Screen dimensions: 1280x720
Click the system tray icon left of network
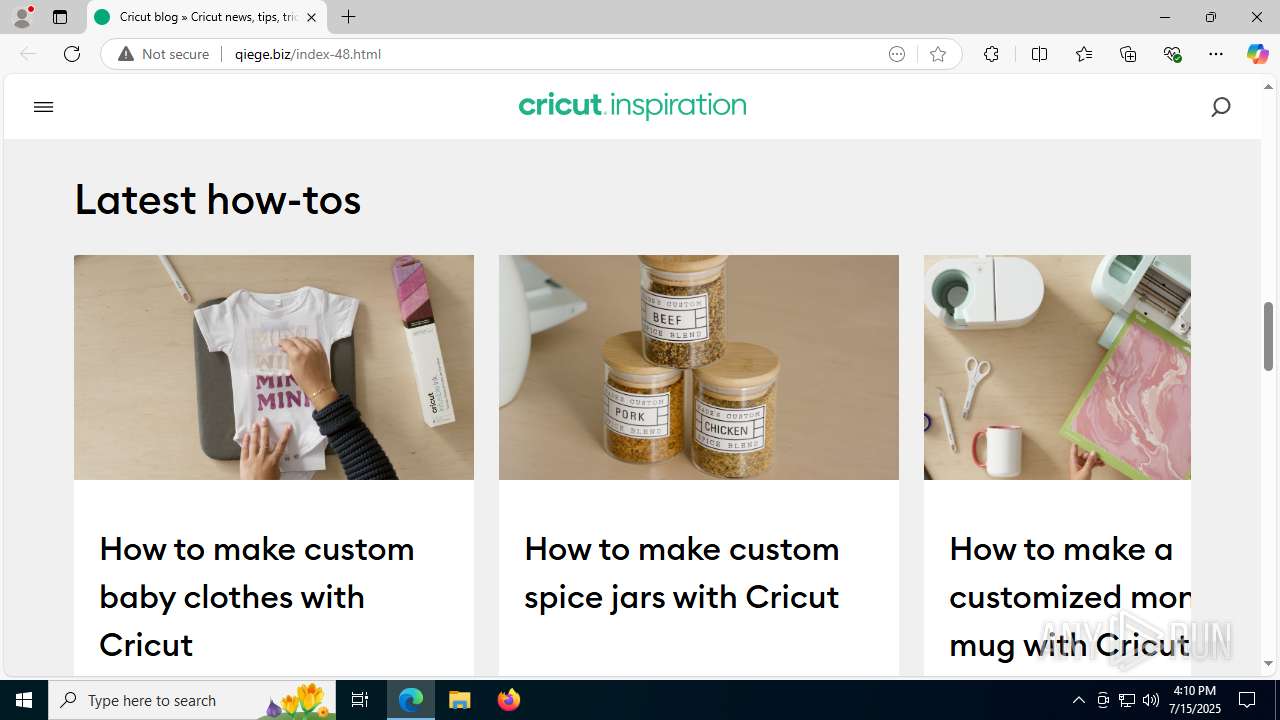[x=1103, y=700]
